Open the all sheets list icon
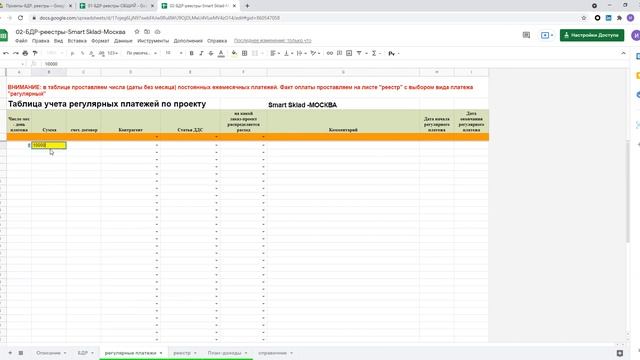The height and width of the screenshot is (360, 640). (21, 353)
